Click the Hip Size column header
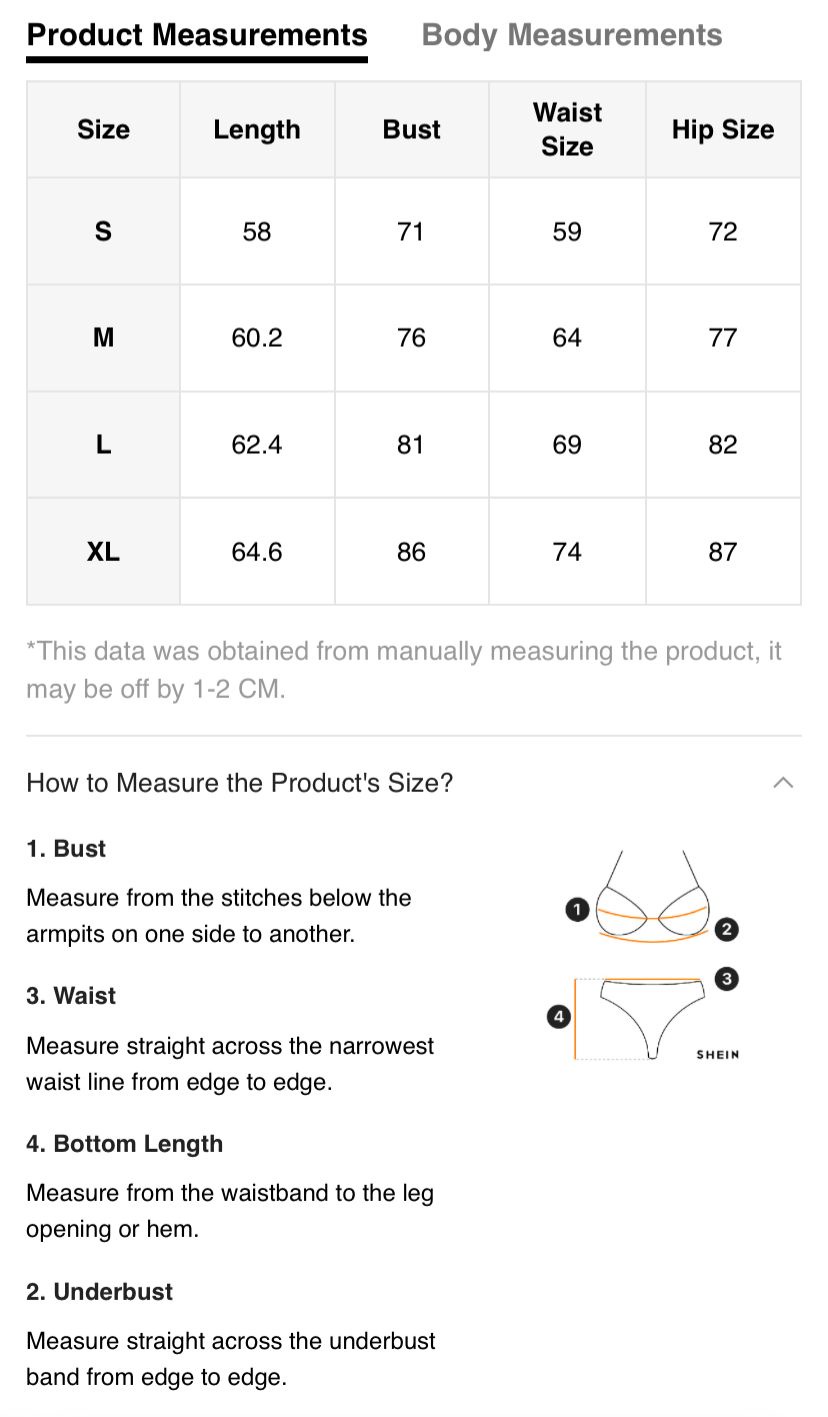This screenshot has height=1417, width=828. tap(723, 130)
